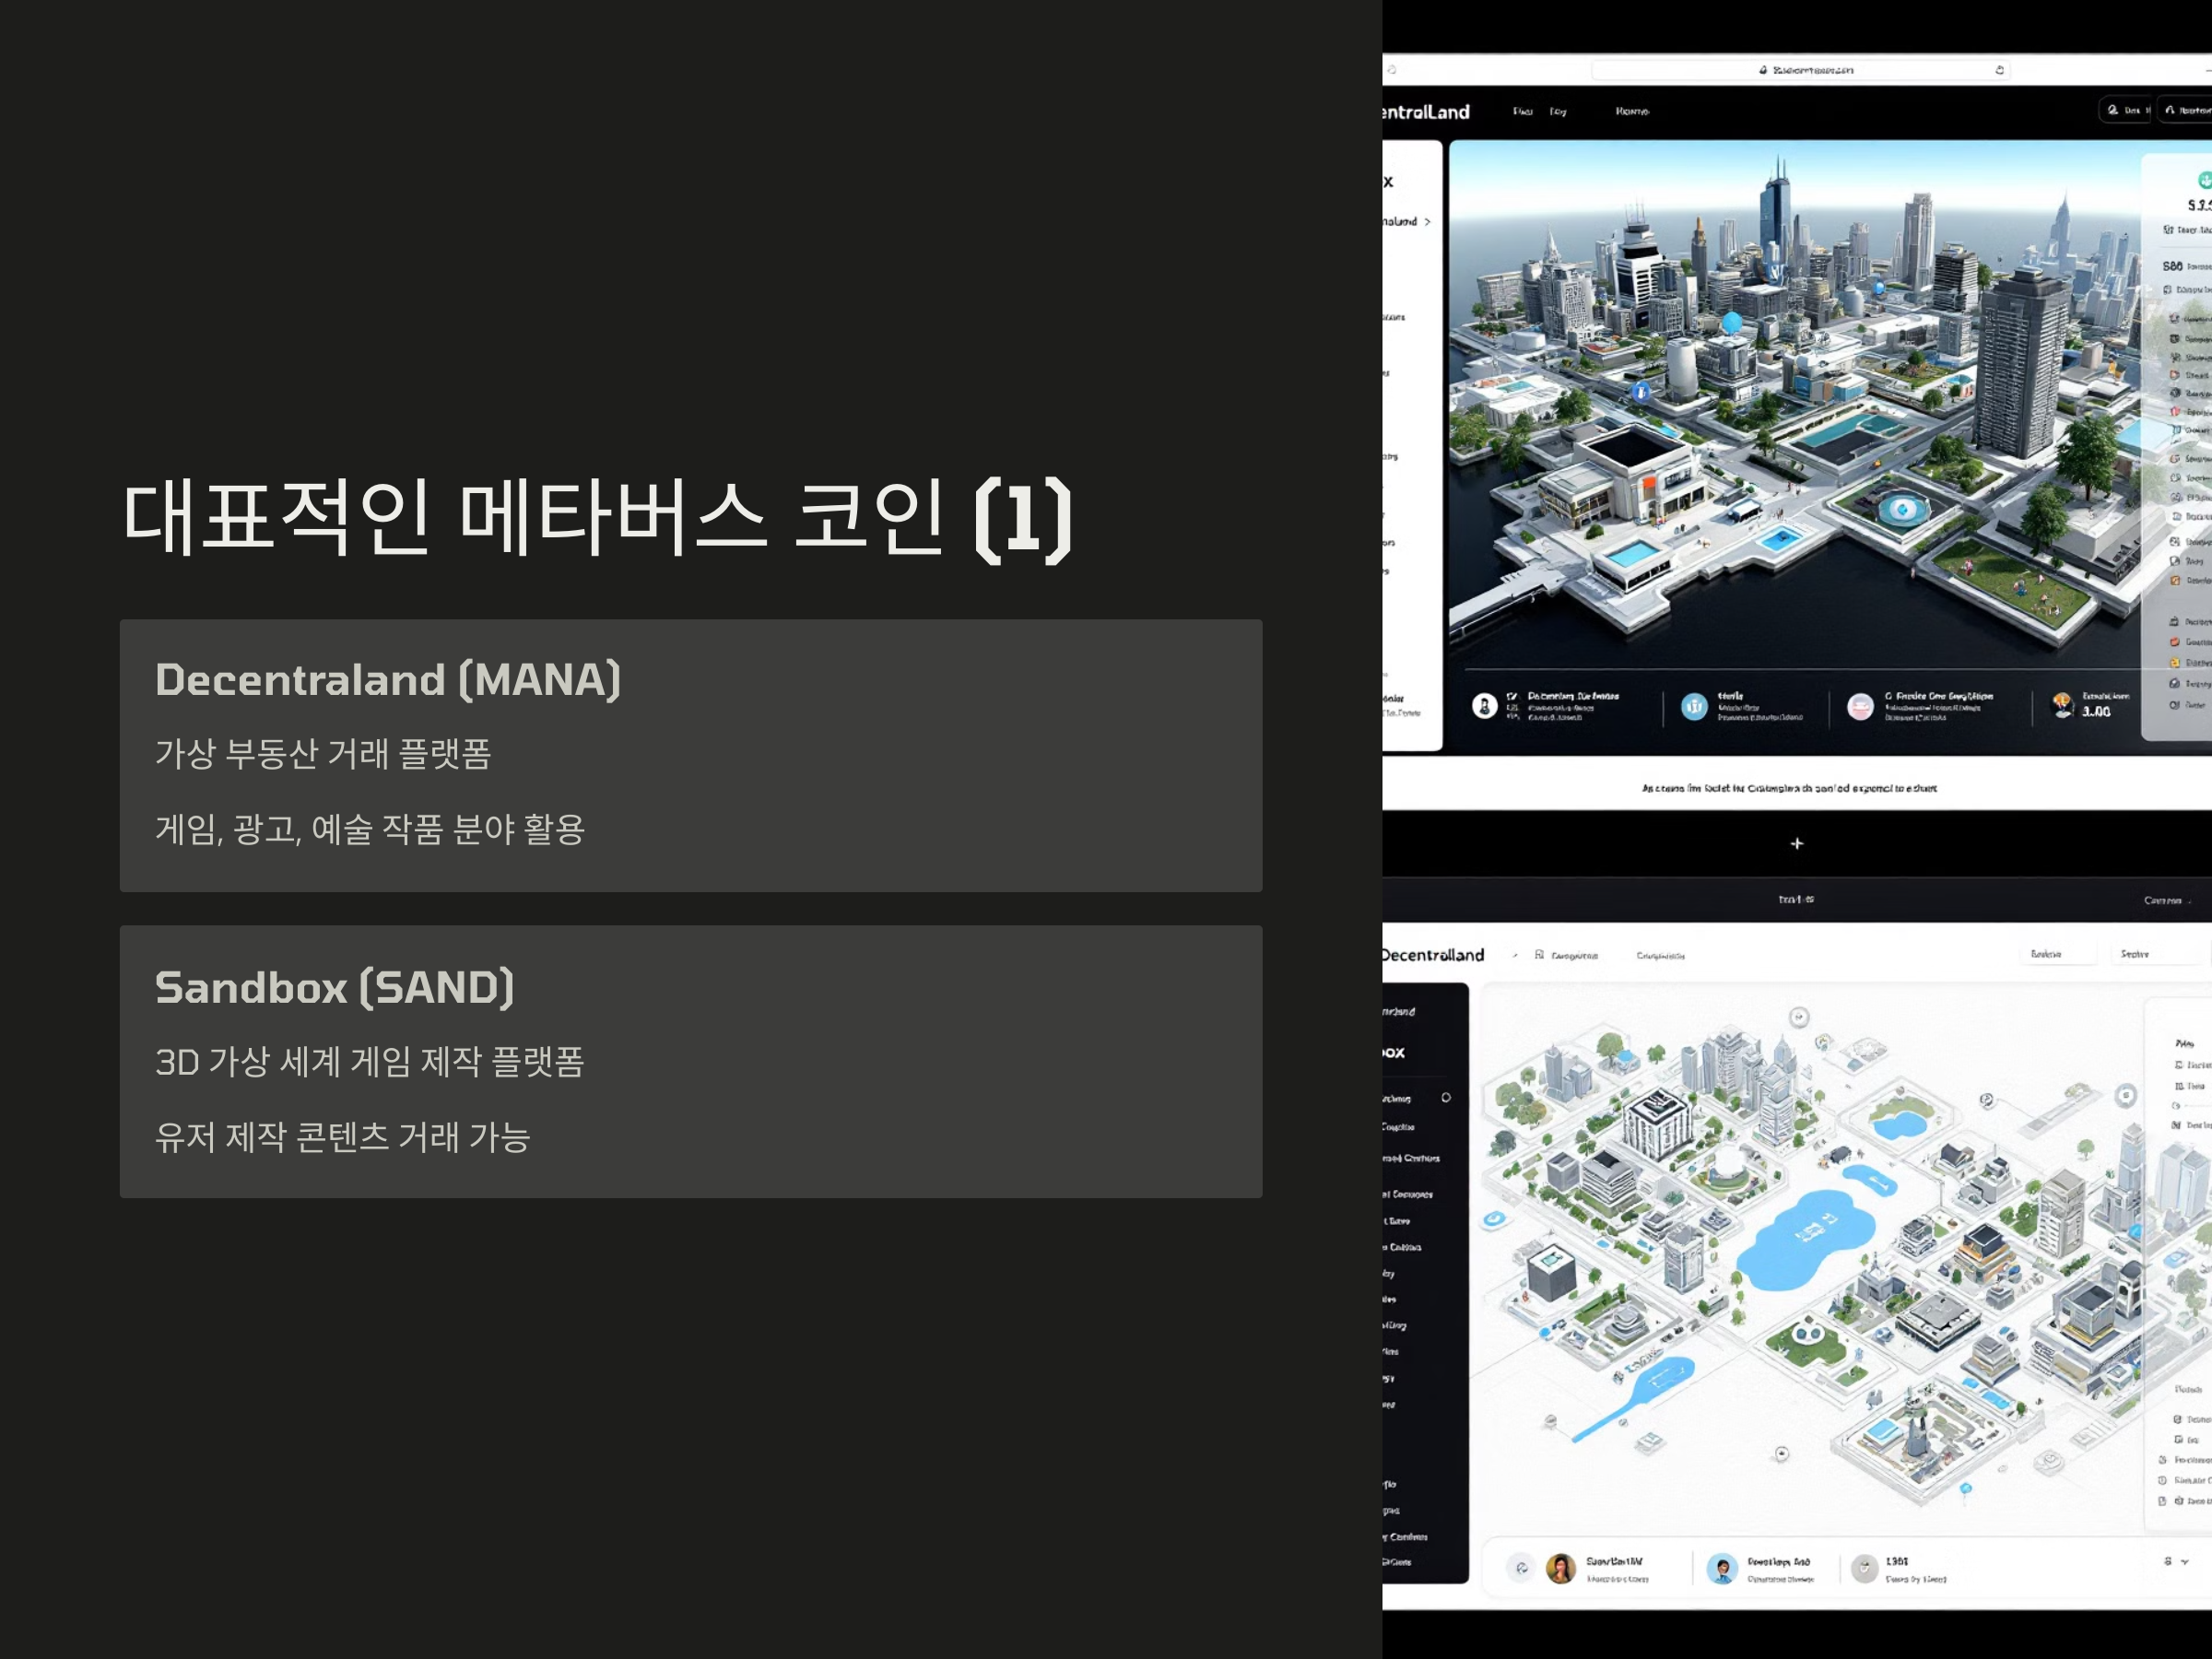Click the plus icon between the two screenshots
Image resolution: width=2212 pixels, height=1659 pixels.
[1796, 844]
